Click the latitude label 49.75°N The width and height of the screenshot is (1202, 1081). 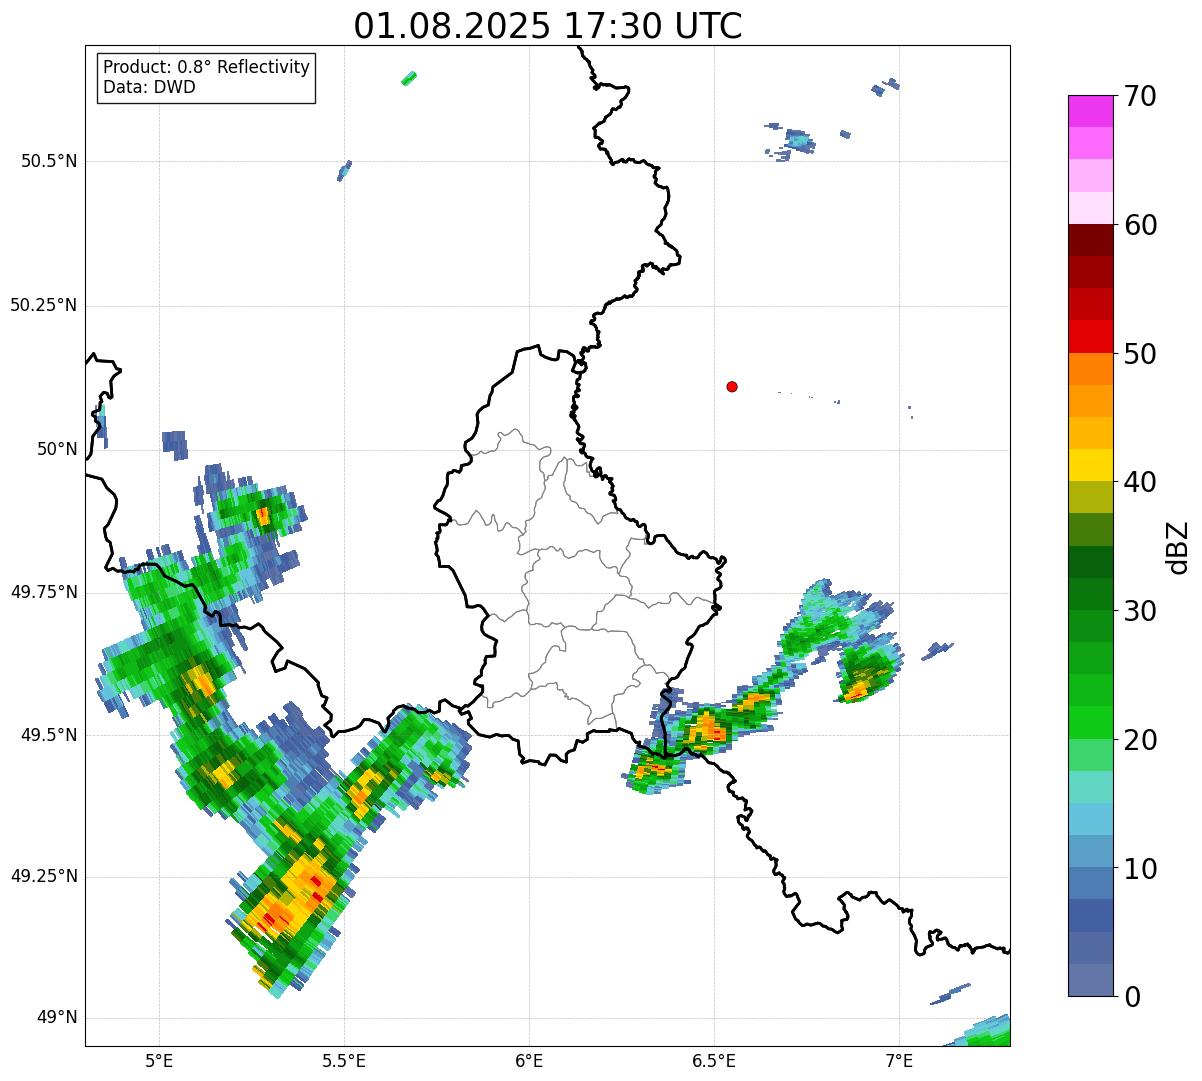[x=43, y=592]
